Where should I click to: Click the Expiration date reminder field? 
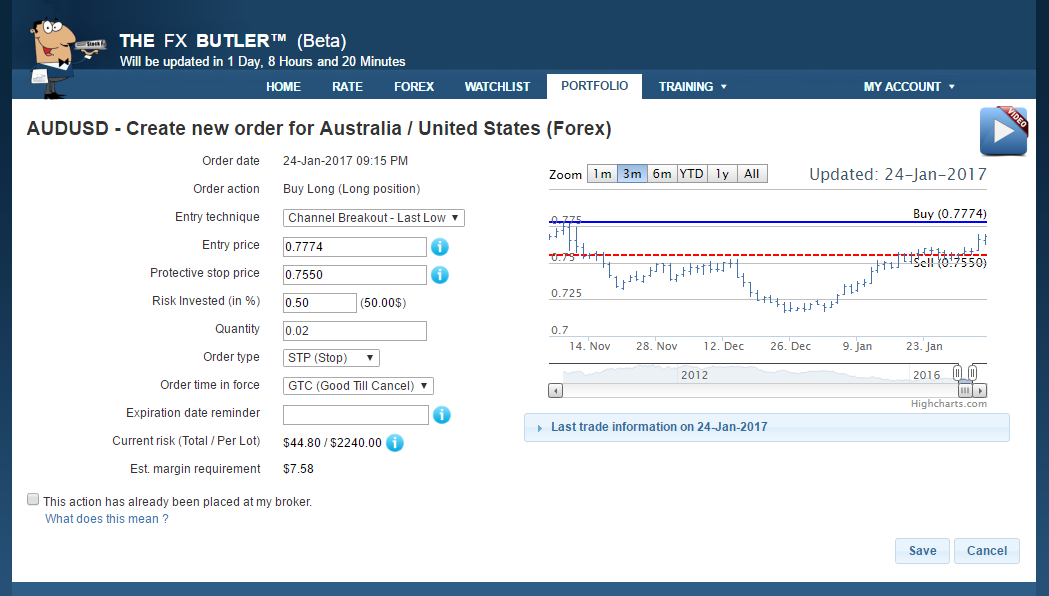pos(356,415)
